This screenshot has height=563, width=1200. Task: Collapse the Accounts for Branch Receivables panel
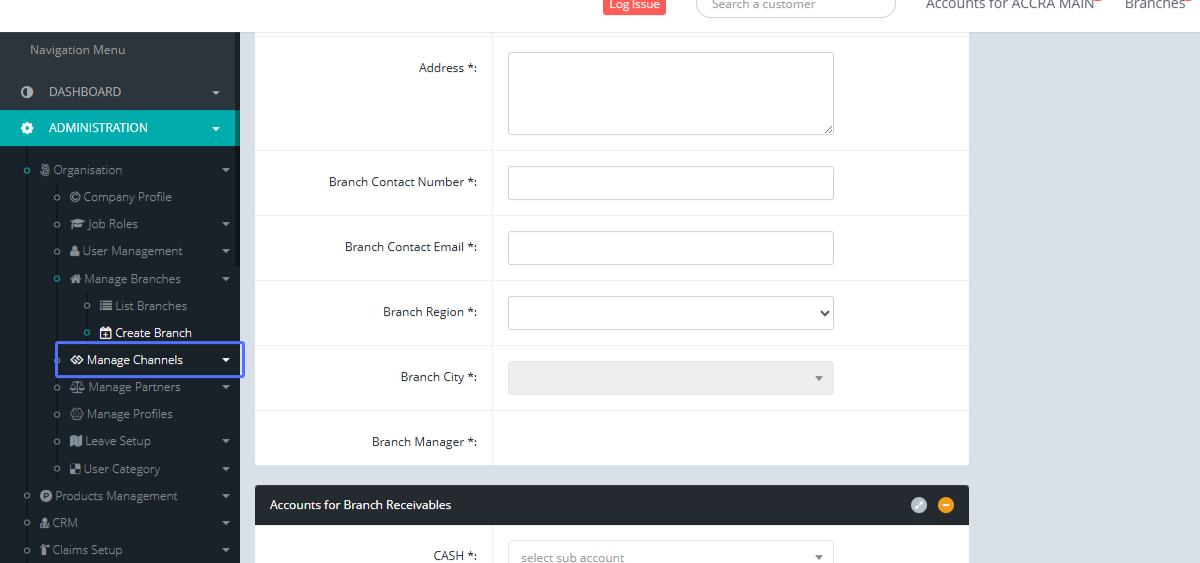946,505
